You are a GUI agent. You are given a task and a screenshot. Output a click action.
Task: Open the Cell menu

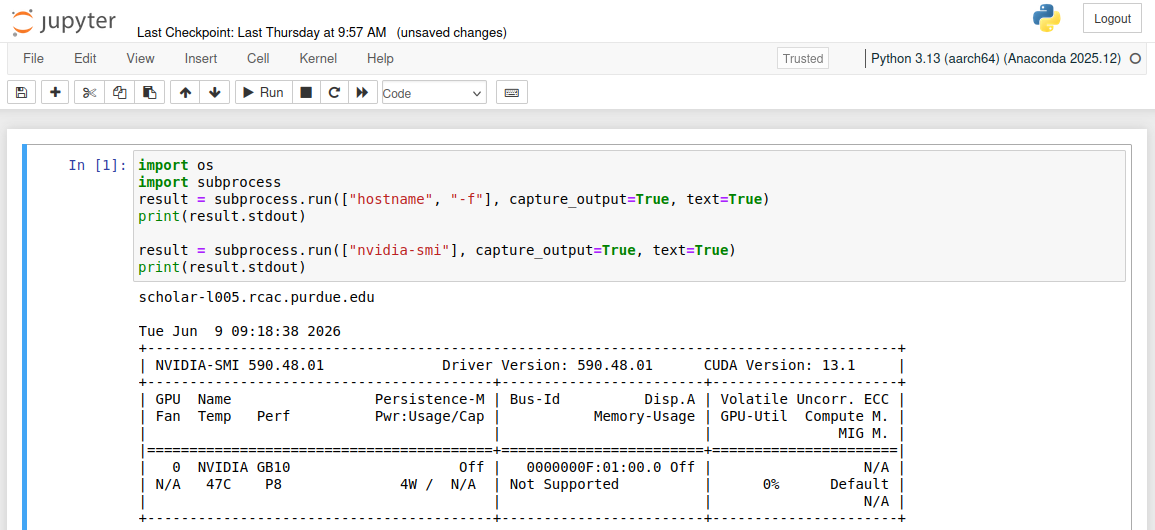coord(258,59)
